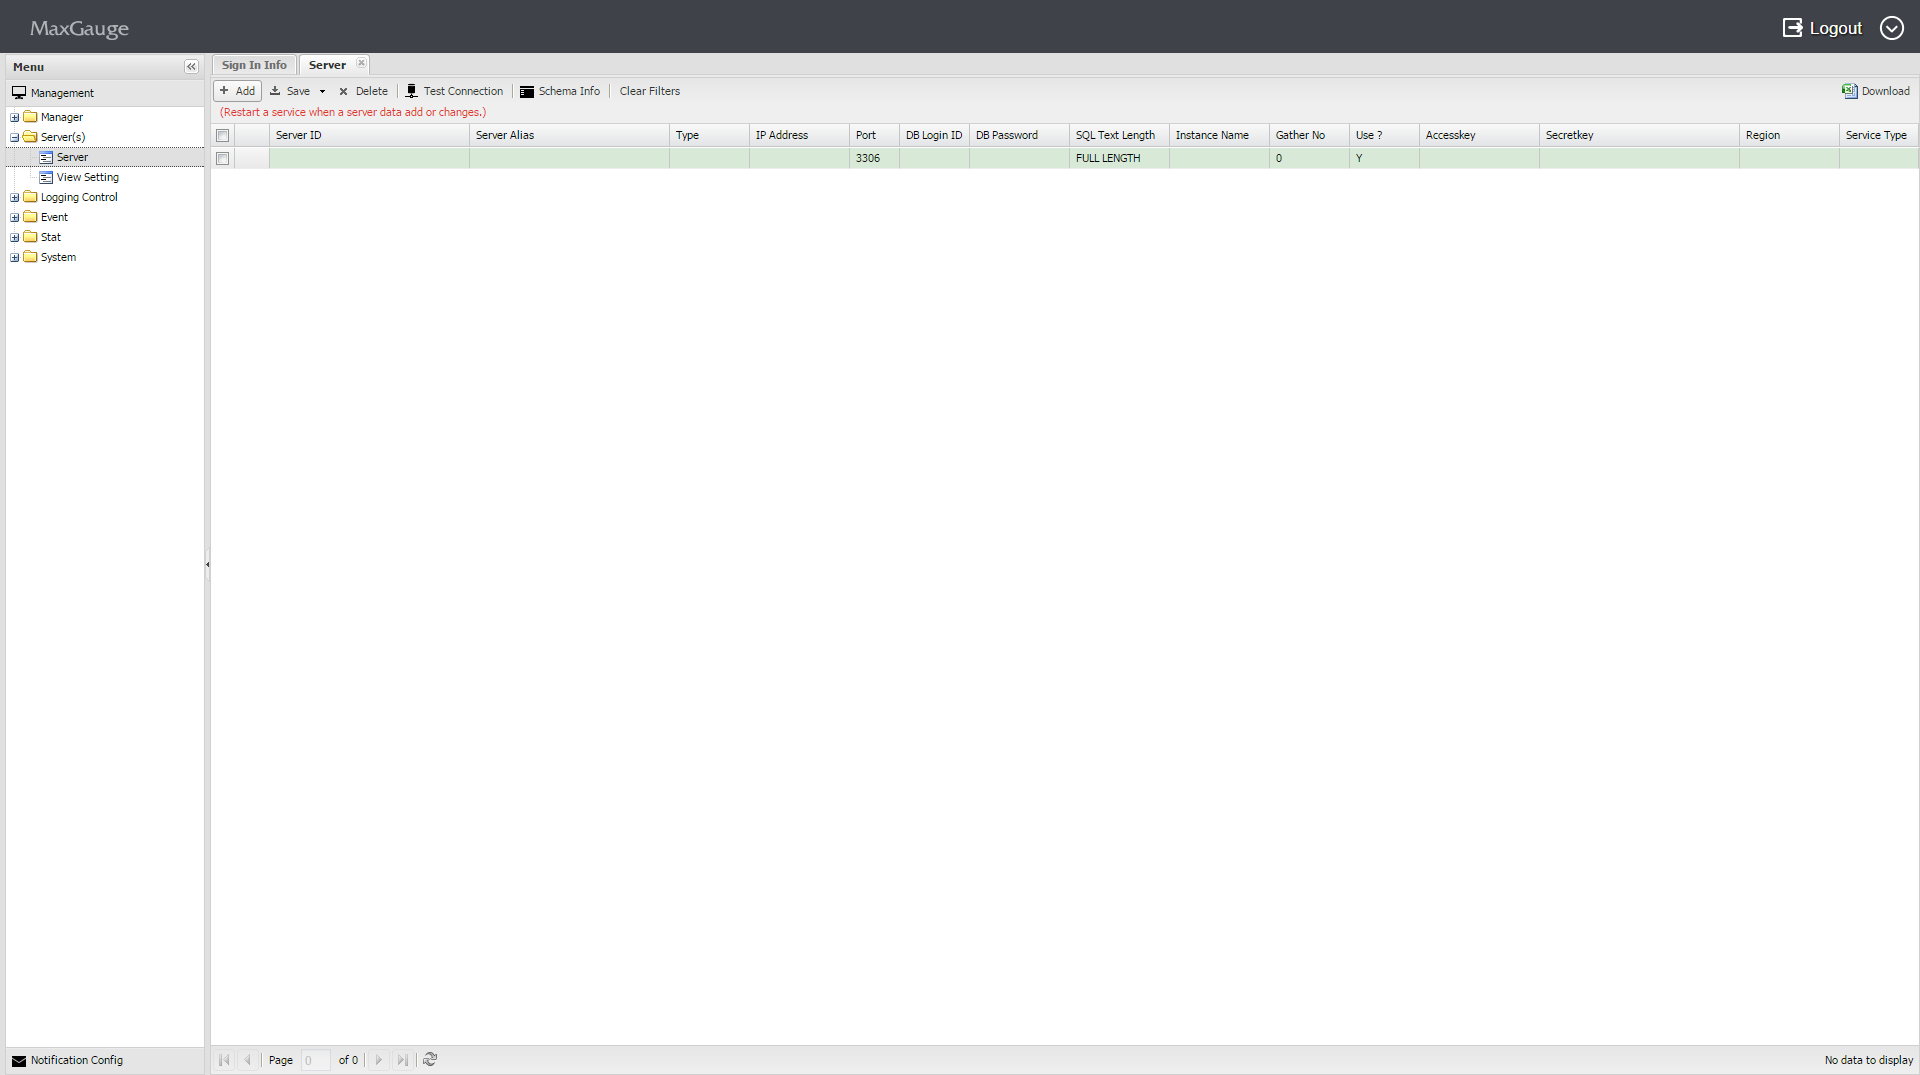Check the first row's checkbox

click(223, 159)
